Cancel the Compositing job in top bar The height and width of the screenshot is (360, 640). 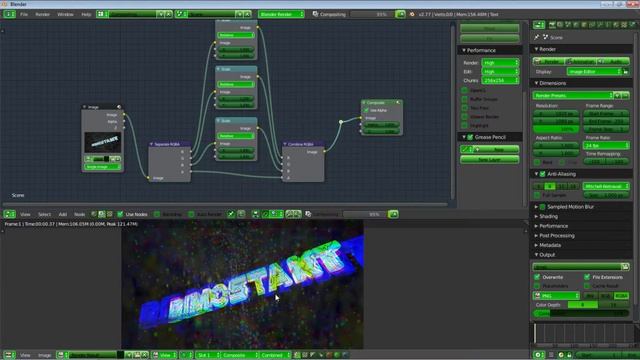pos(400,14)
